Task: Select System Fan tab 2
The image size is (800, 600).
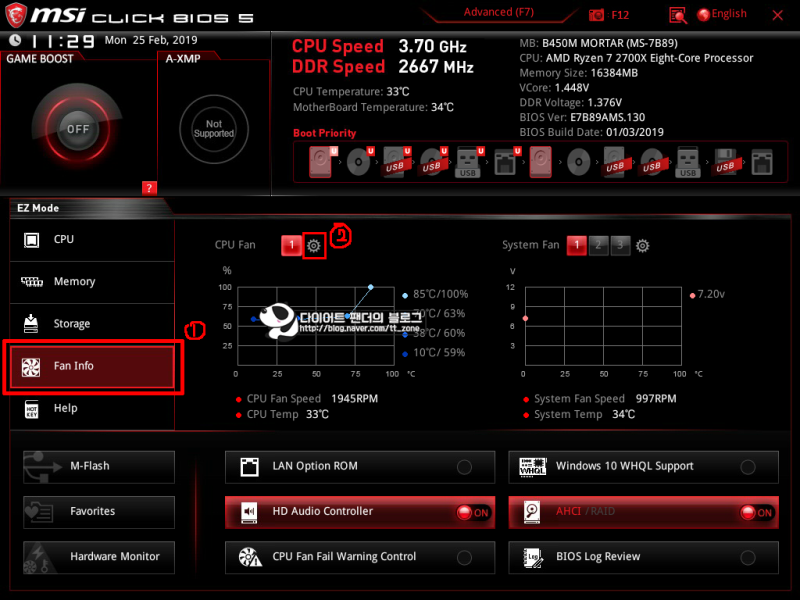Action: point(598,245)
